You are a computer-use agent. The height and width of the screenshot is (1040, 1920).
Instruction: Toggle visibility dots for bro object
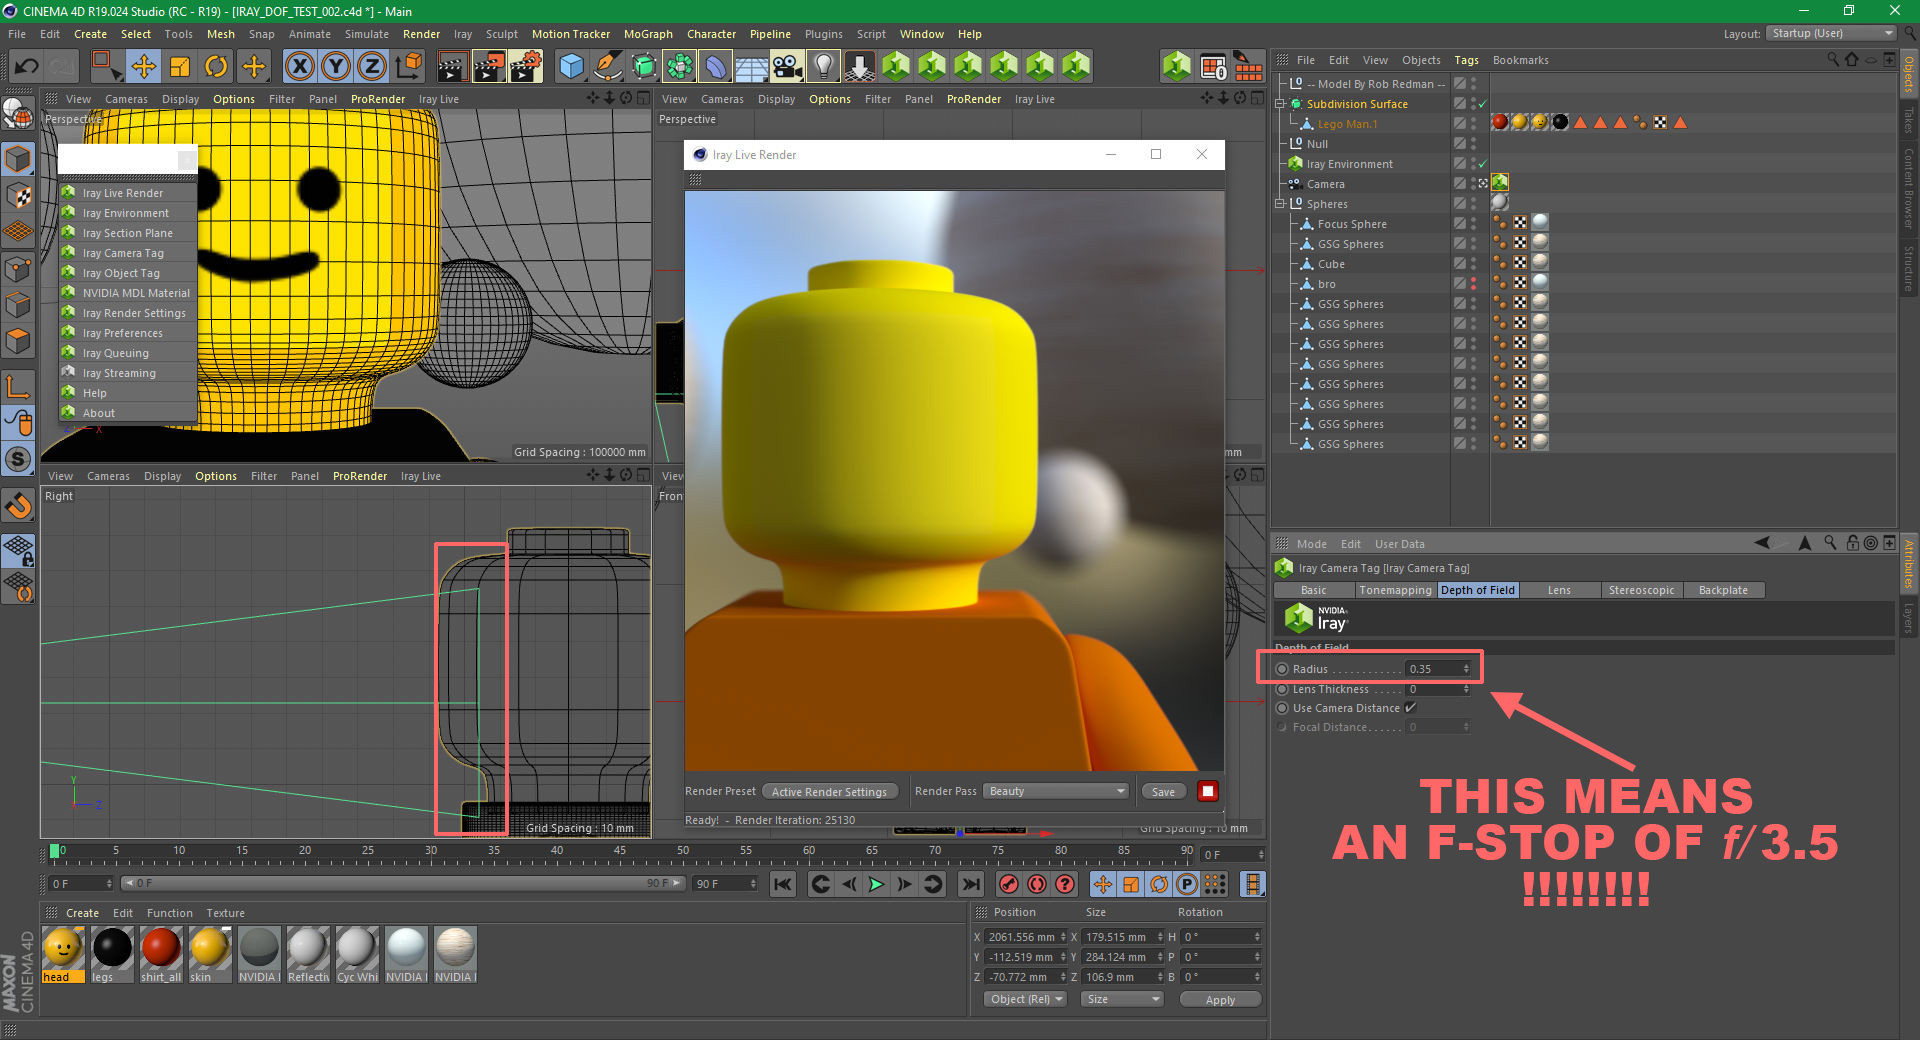pyautogui.click(x=1473, y=284)
